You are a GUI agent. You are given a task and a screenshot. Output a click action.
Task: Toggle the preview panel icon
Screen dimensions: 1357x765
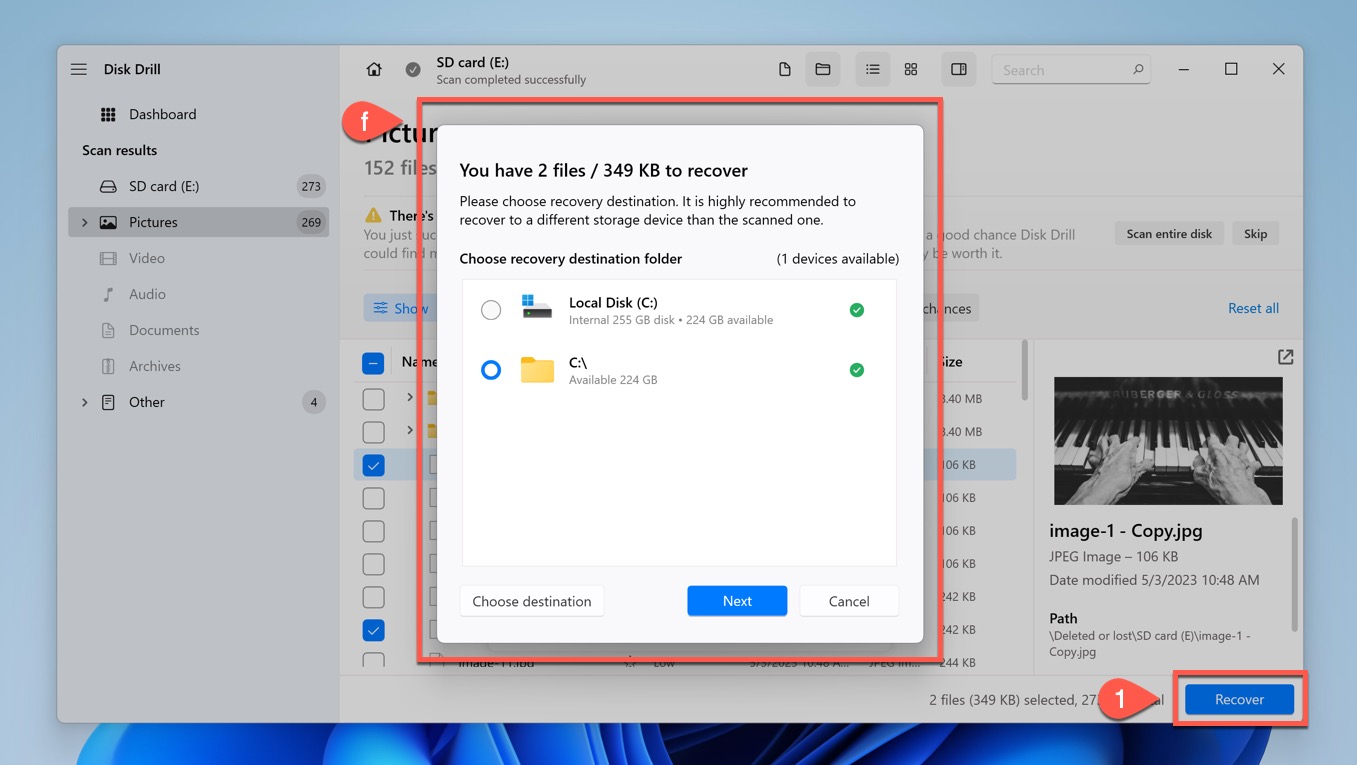tap(959, 69)
